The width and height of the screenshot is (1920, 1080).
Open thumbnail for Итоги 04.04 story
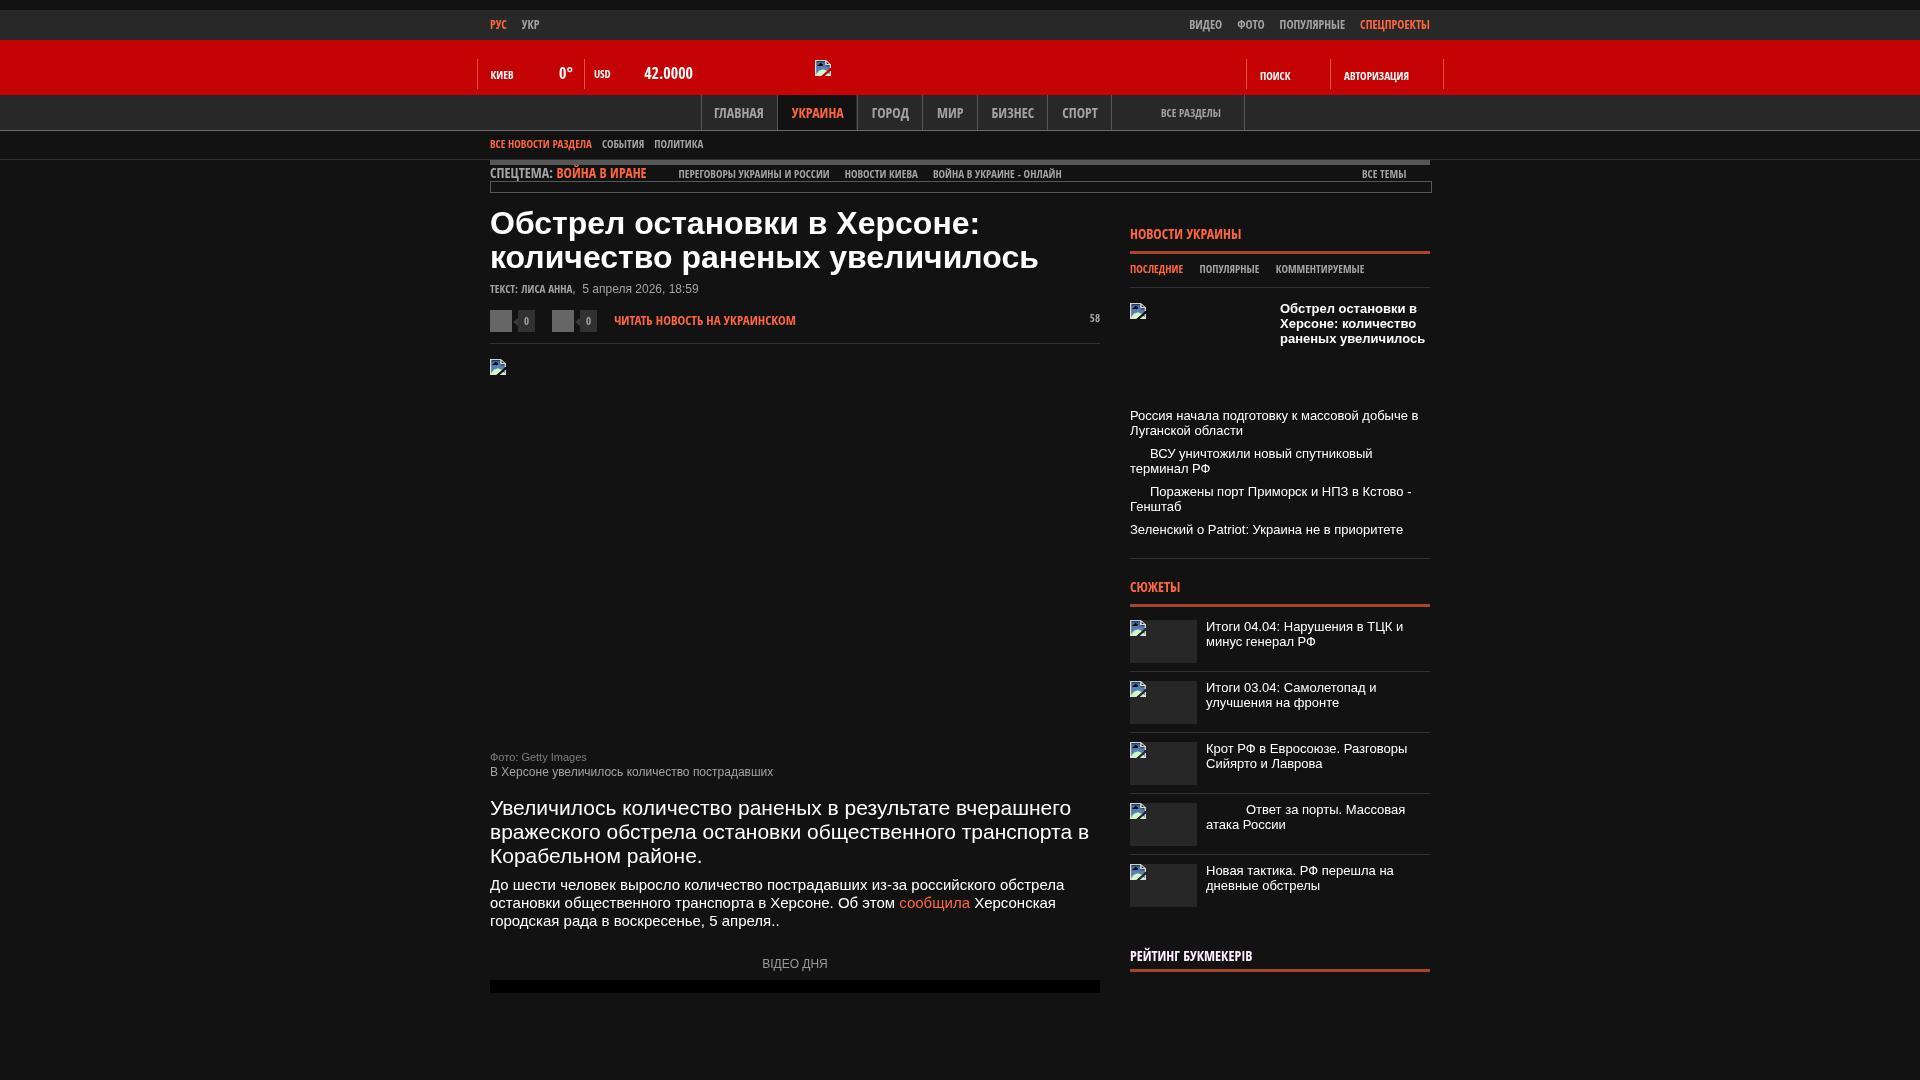pos(1163,641)
